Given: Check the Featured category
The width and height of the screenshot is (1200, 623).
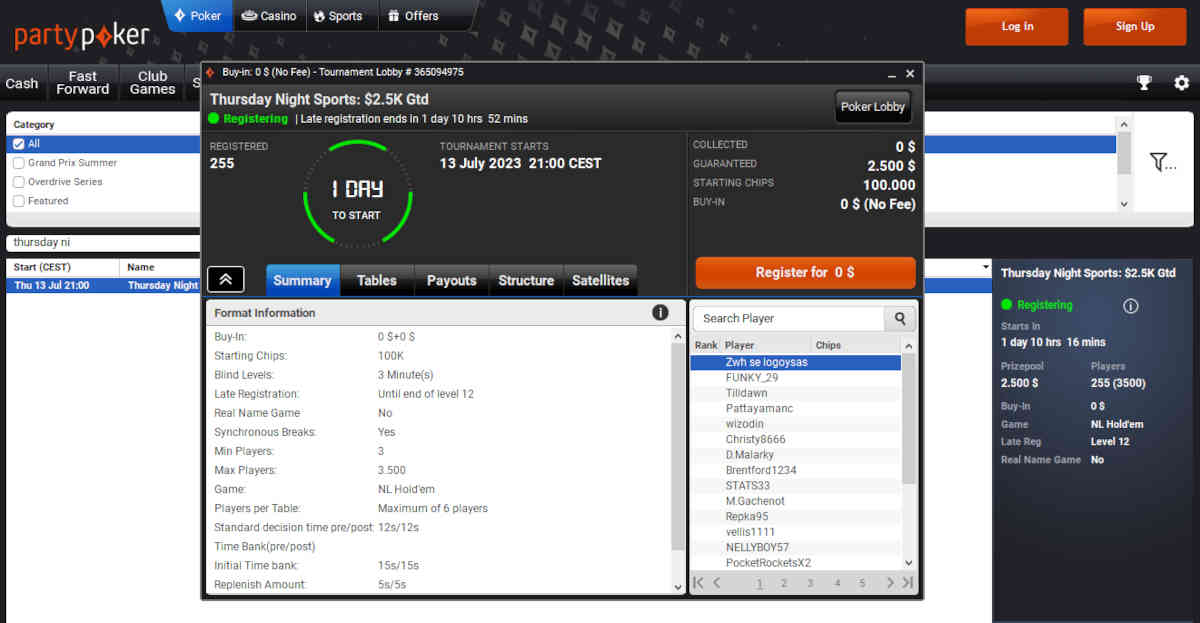Looking at the screenshot, I should (x=18, y=201).
